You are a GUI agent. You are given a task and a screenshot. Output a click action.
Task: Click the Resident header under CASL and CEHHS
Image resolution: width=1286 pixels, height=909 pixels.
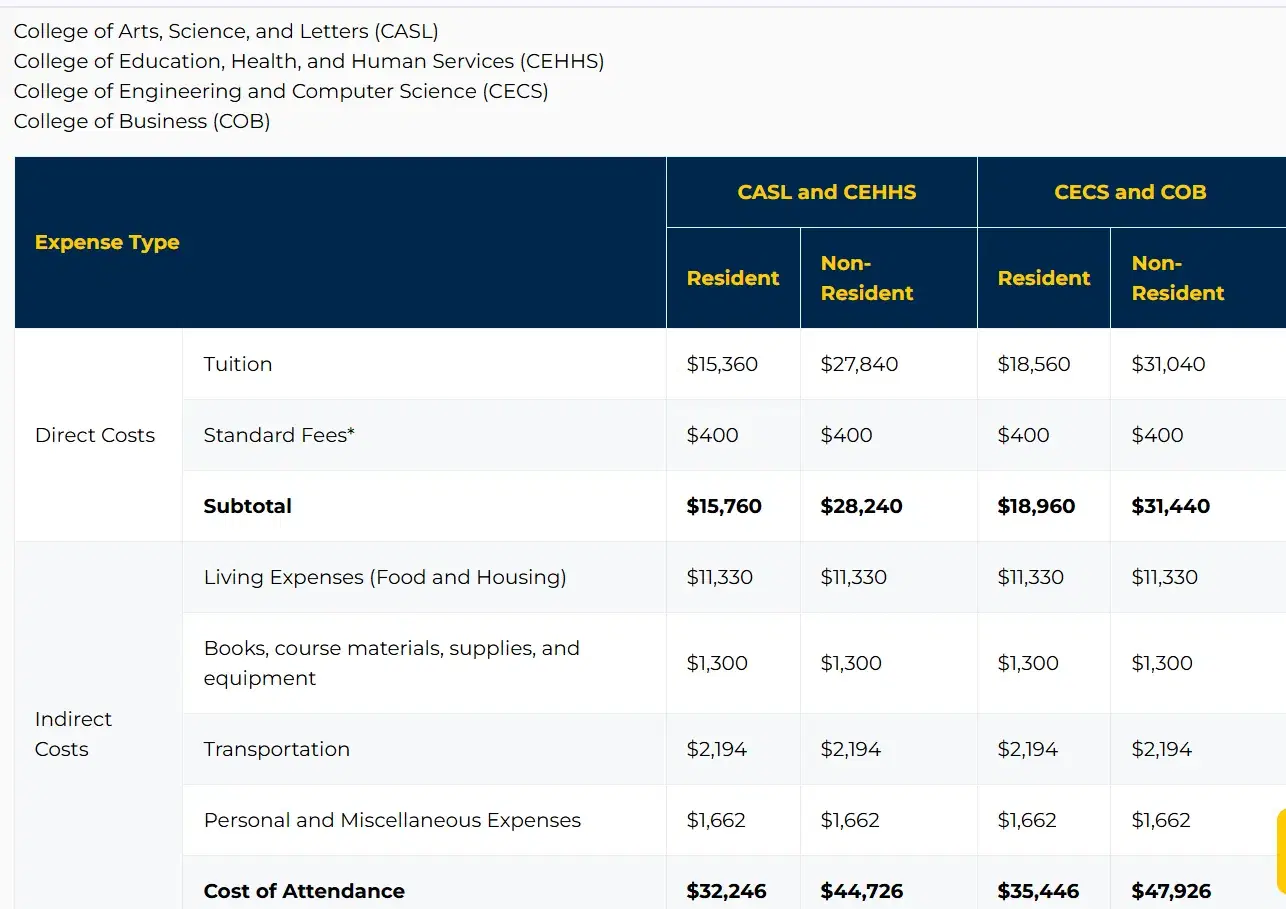733,278
